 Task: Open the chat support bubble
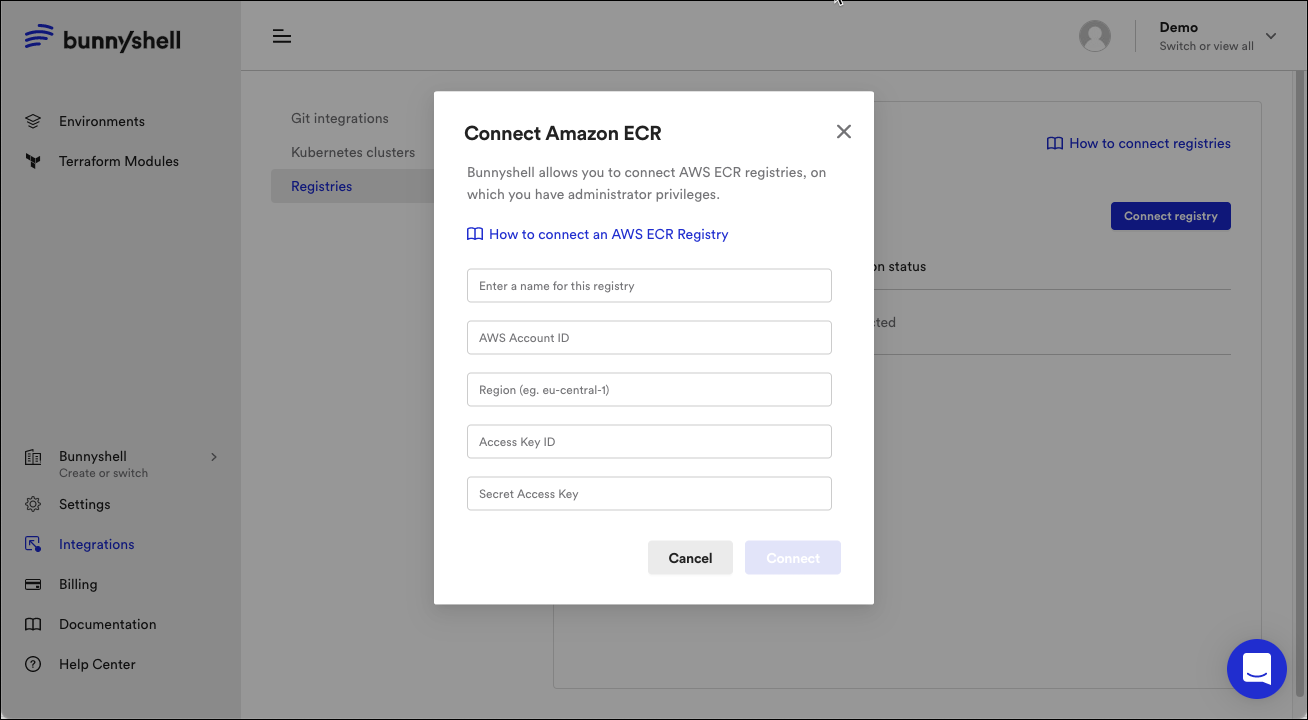pos(1257,669)
